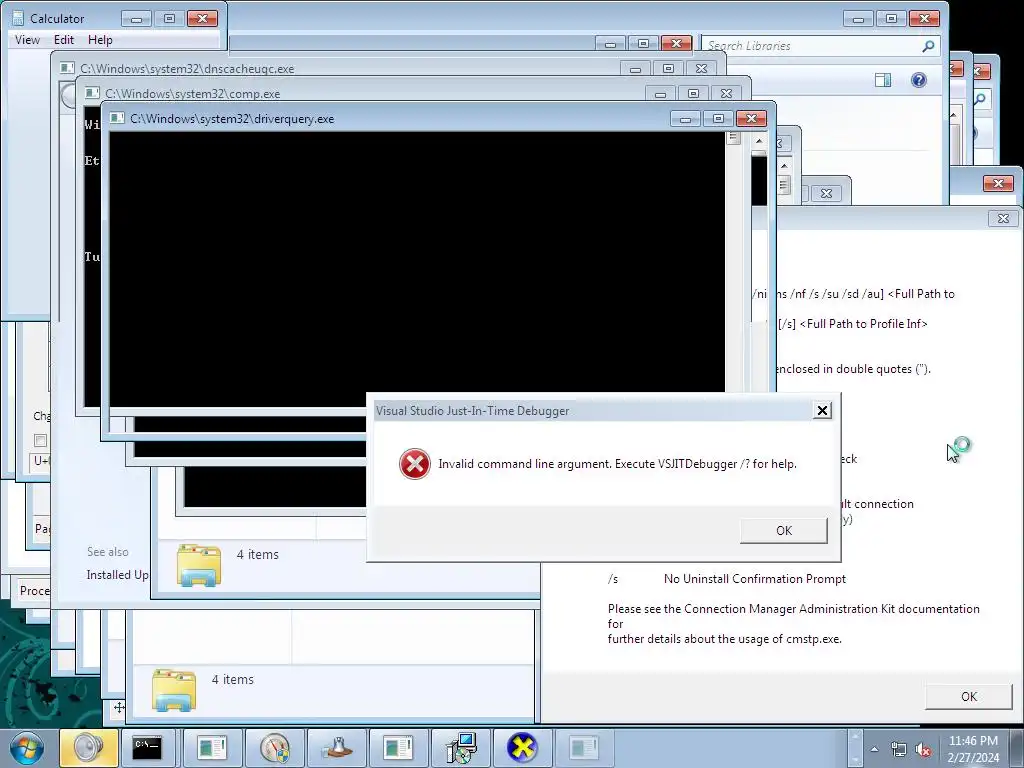Open the gauge with shield taskbar icon
1024x768 pixels.
(274, 748)
